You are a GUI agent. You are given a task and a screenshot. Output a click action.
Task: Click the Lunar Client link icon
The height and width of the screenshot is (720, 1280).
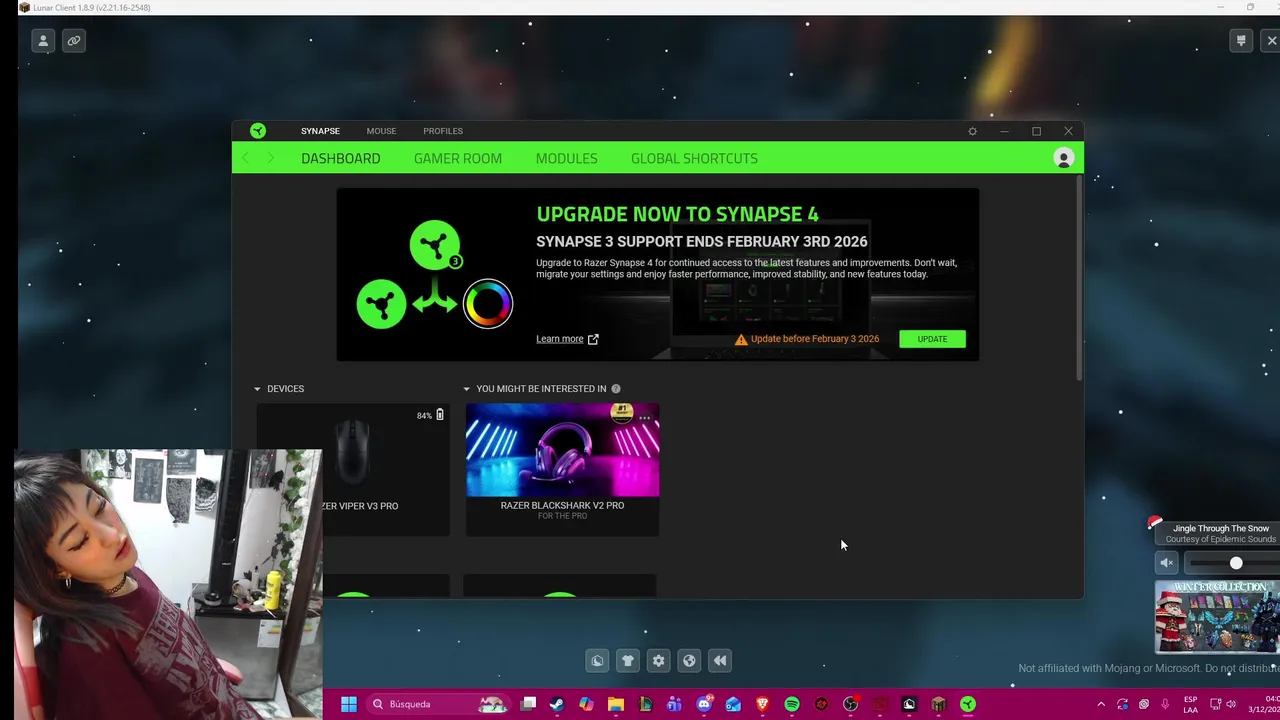(x=74, y=41)
